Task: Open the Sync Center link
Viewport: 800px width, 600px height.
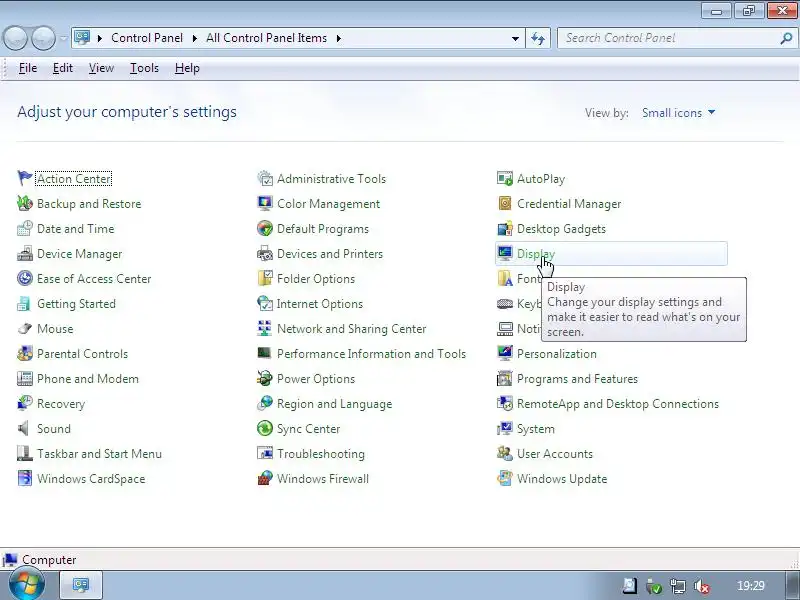Action: 308,429
